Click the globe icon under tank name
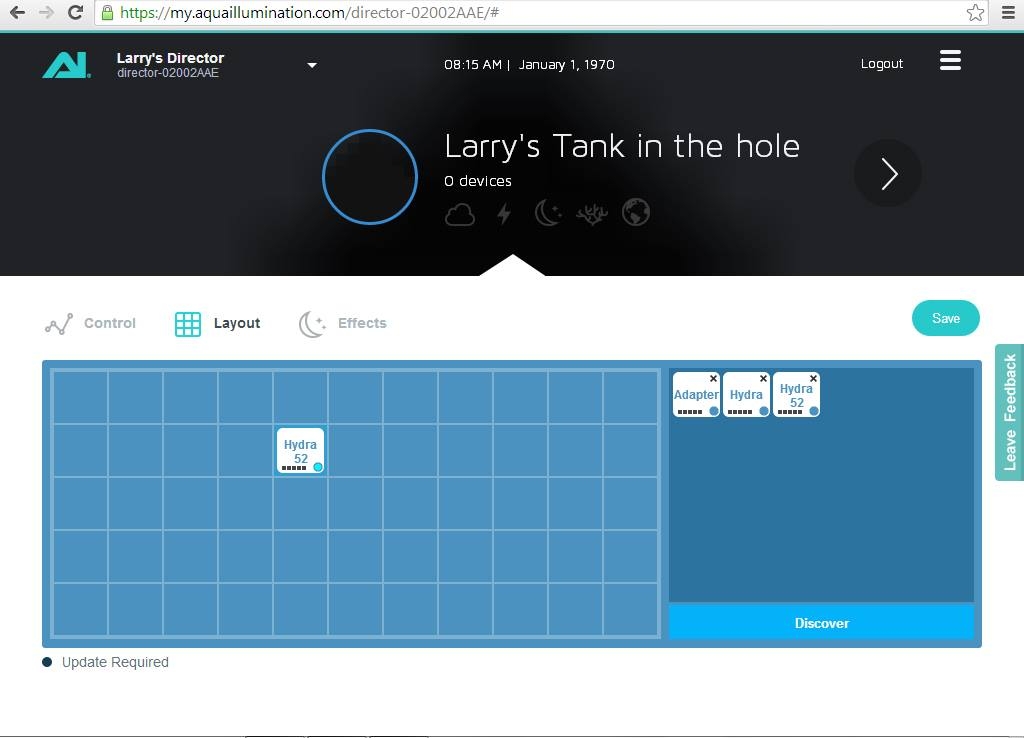The height and width of the screenshot is (738, 1024). (x=636, y=212)
